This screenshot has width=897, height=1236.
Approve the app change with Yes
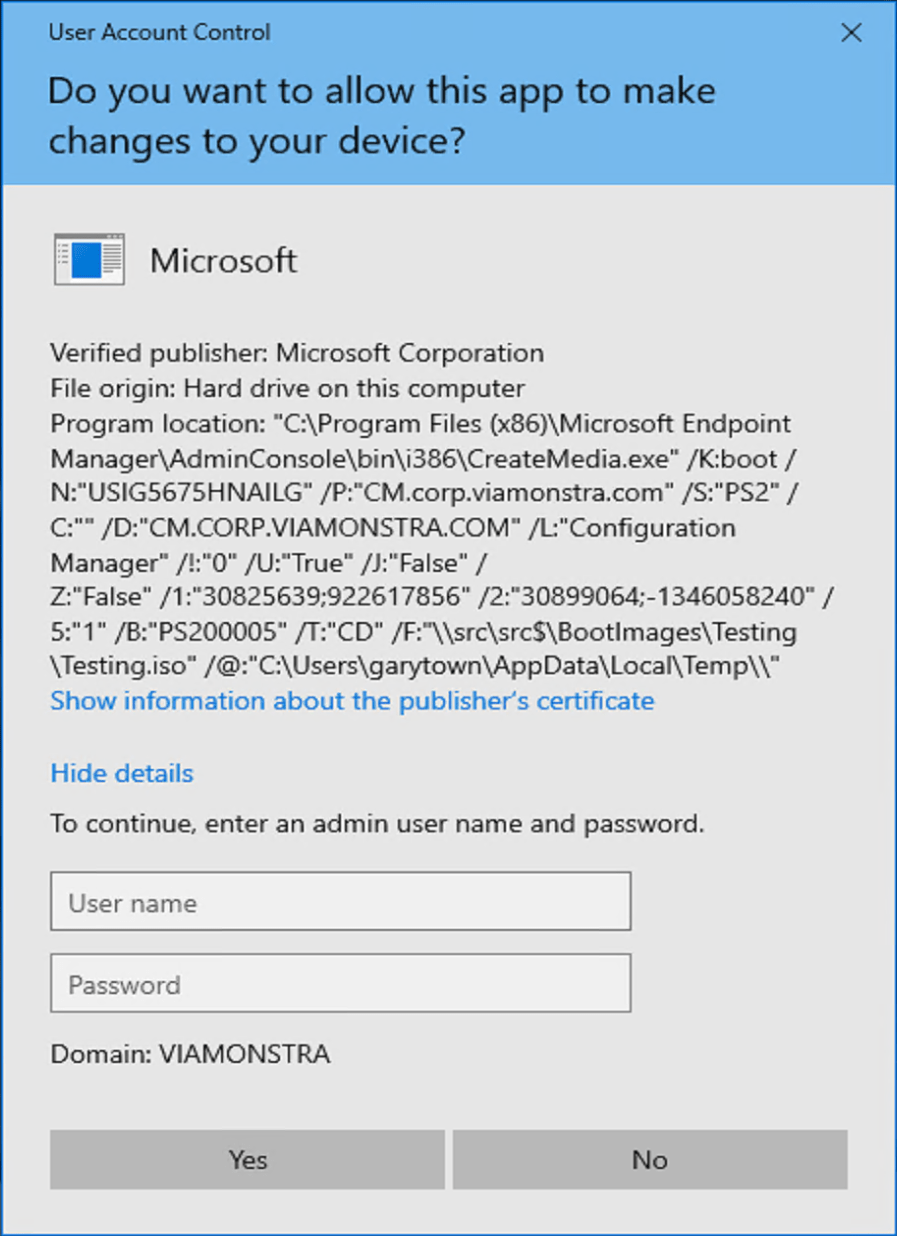[246, 1160]
